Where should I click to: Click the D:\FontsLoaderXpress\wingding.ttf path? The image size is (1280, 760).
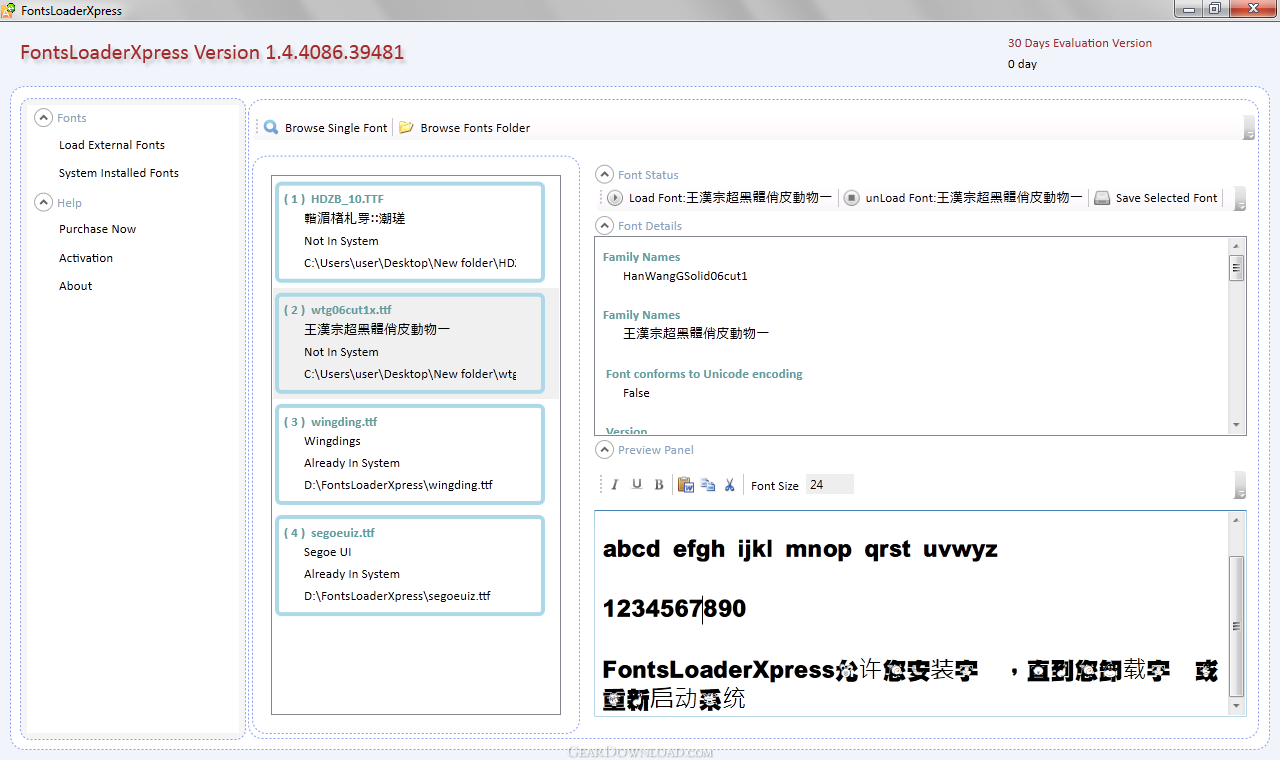click(x=398, y=485)
